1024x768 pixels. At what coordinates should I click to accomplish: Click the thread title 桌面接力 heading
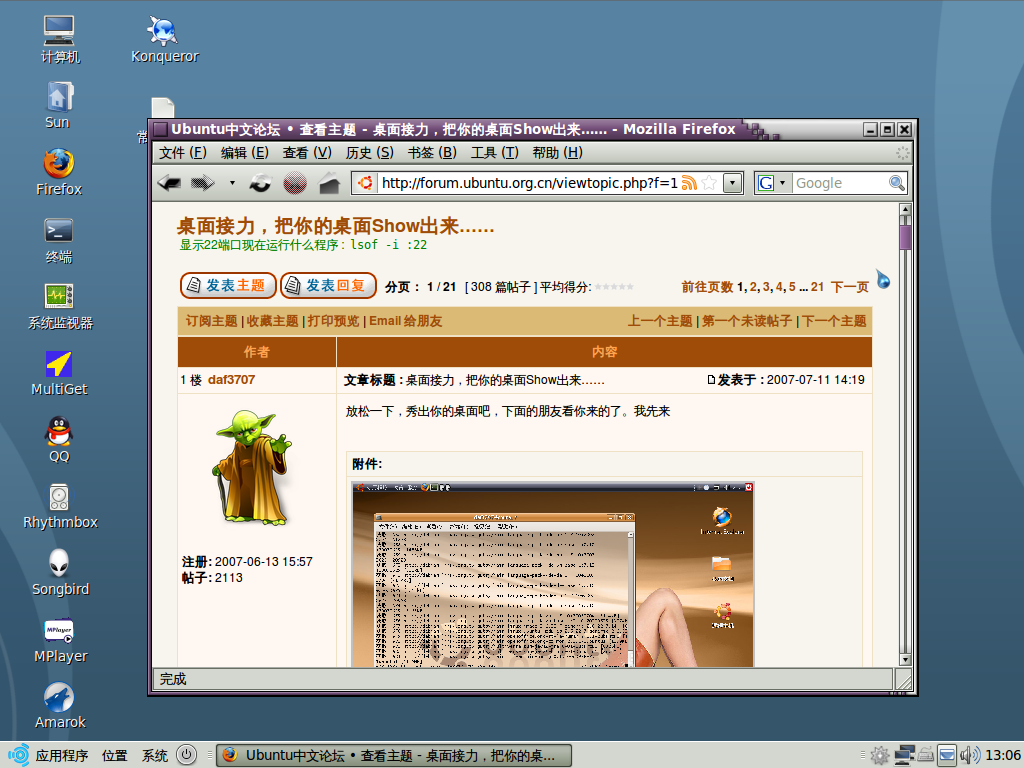tap(336, 226)
